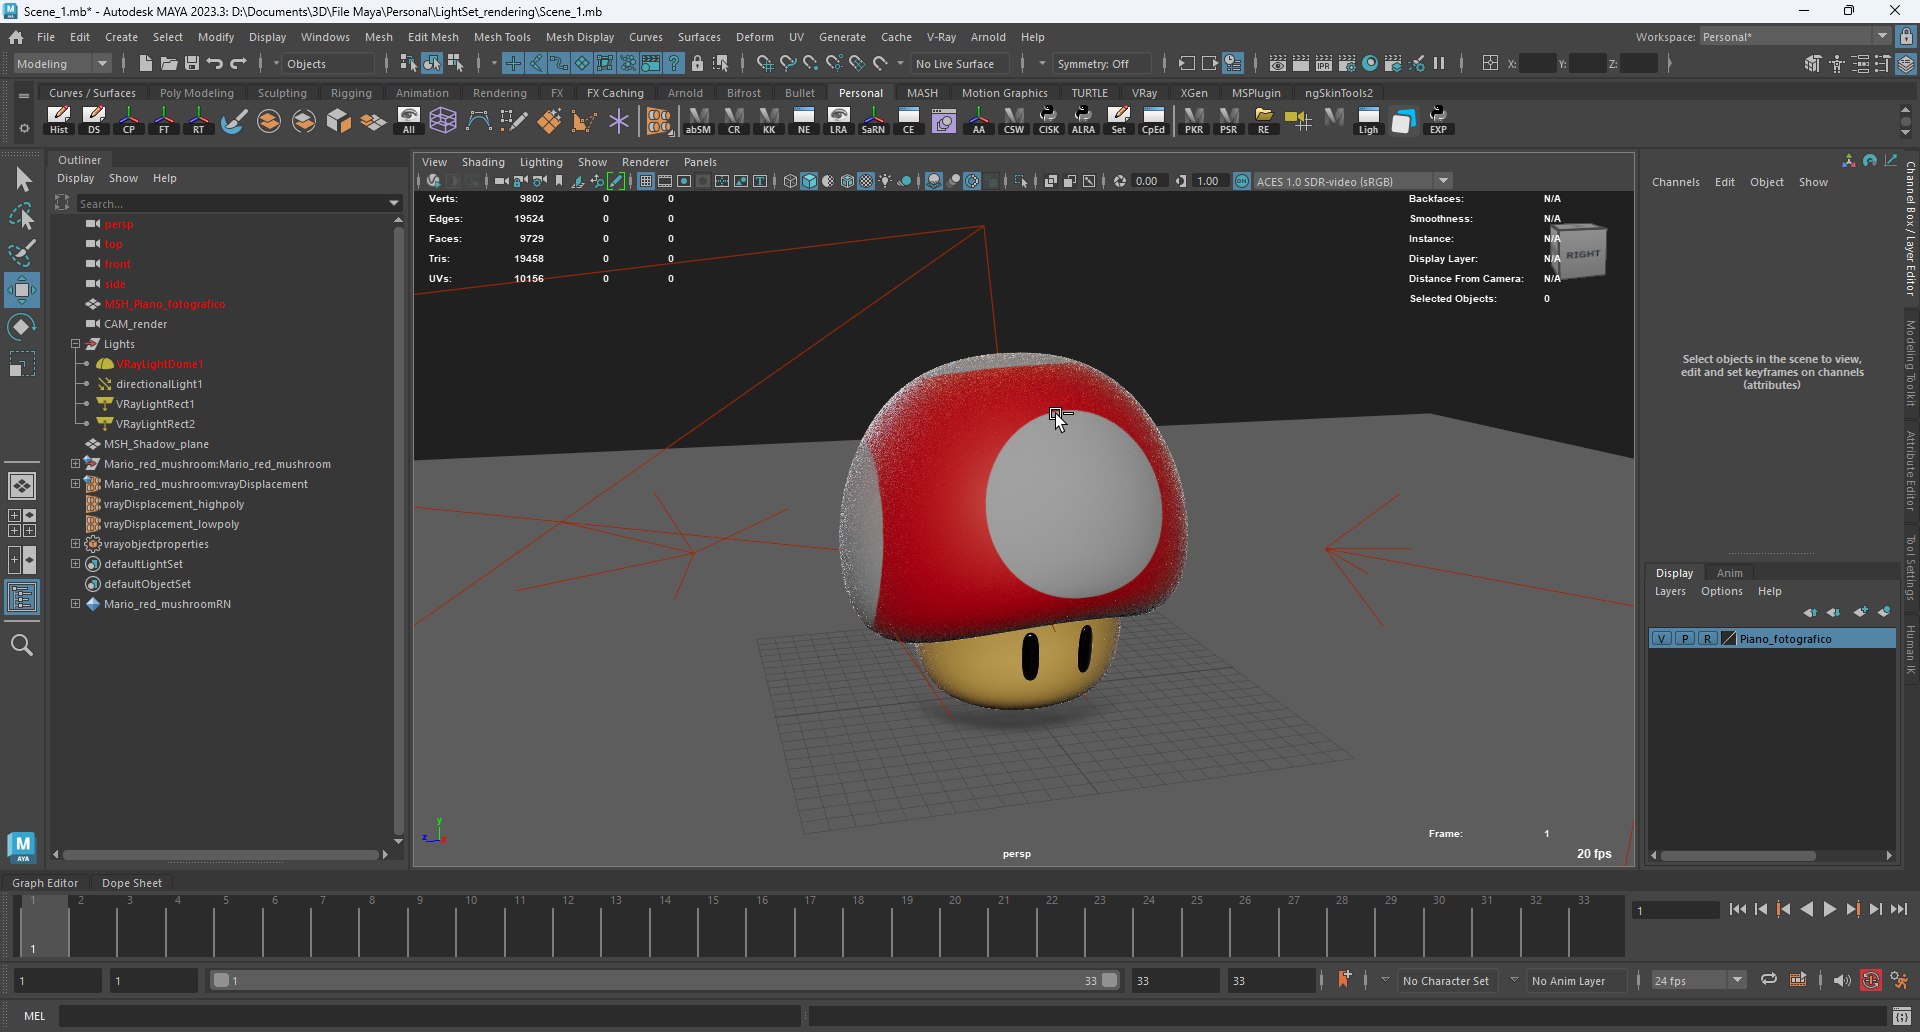The height and width of the screenshot is (1032, 1920).
Task: Open the Graph Editor
Action: coord(45,883)
